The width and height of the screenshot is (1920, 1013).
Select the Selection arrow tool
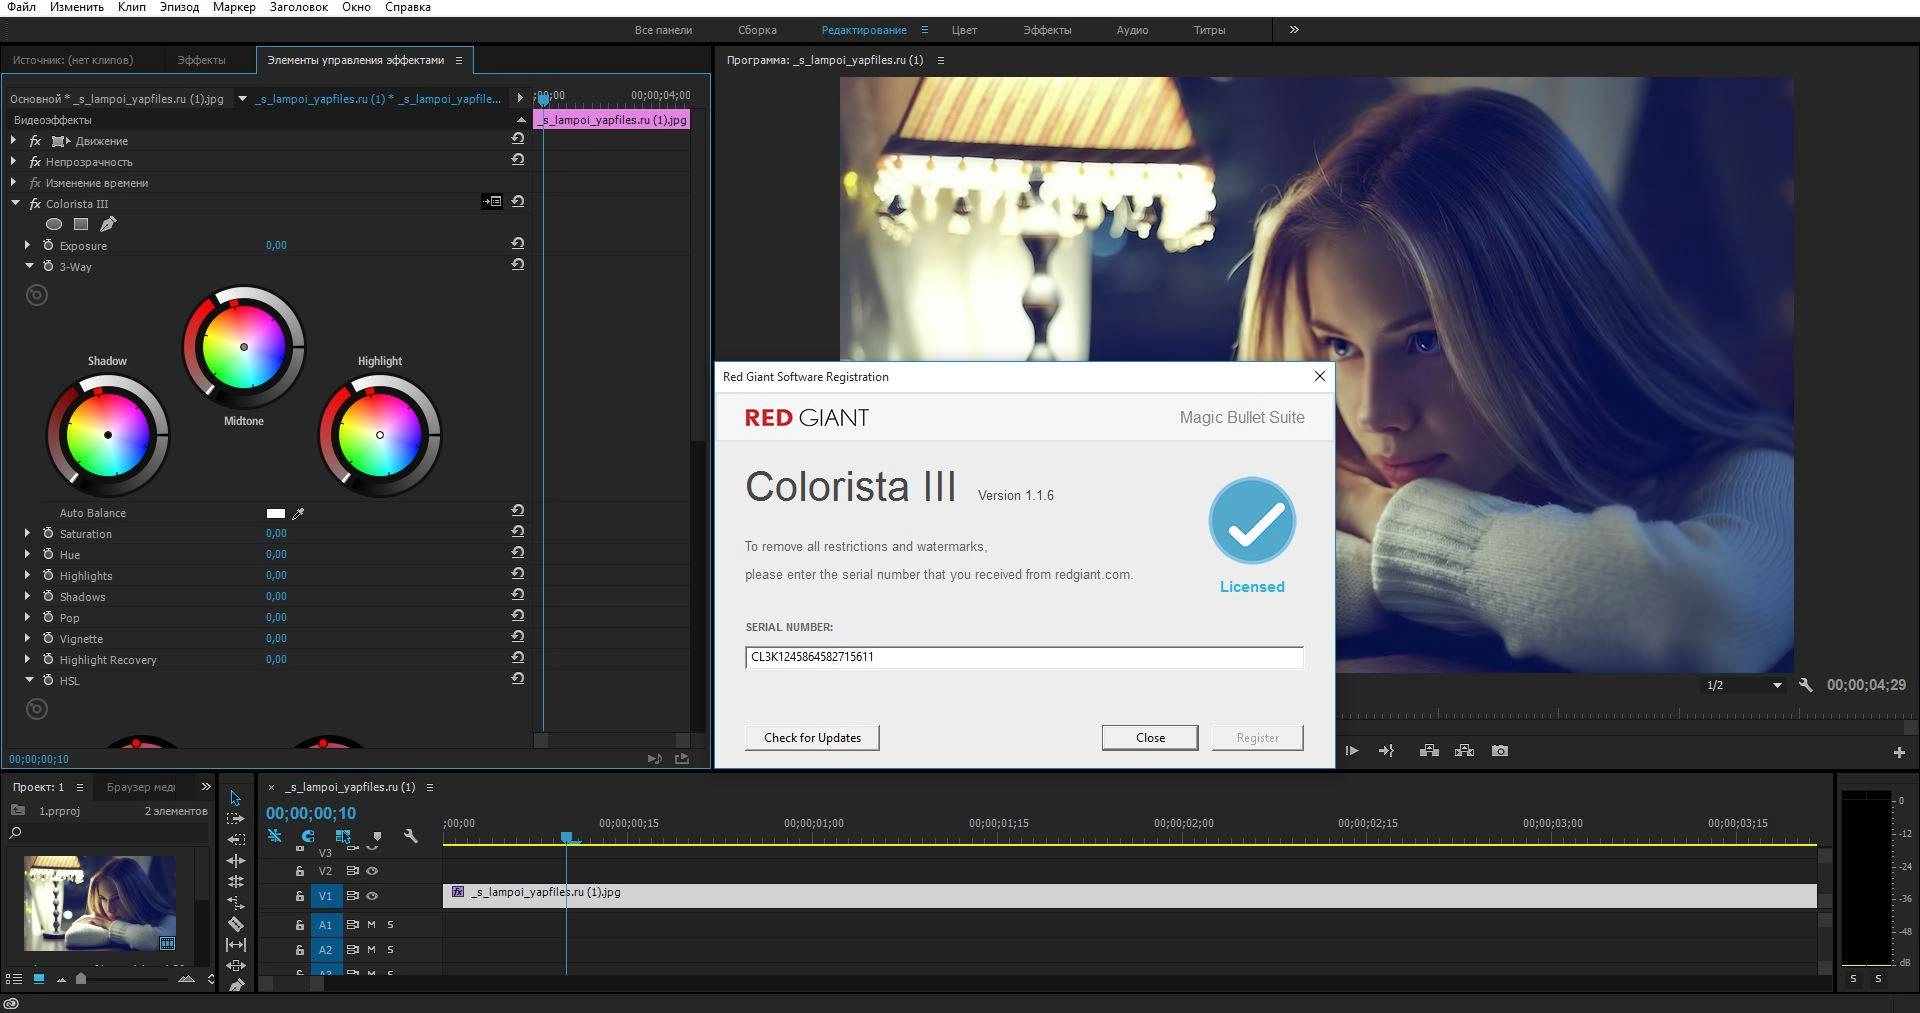coord(235,798)
